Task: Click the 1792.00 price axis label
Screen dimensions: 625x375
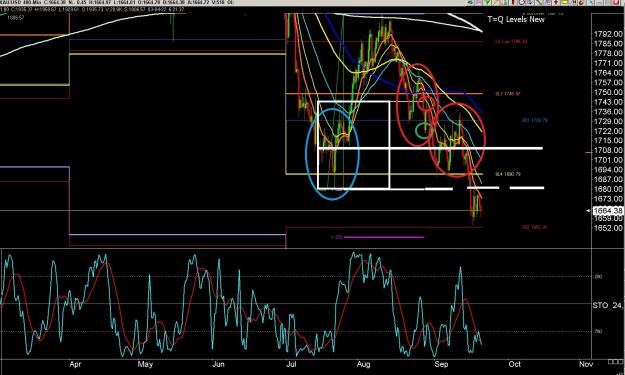Action: pos(608,34)
